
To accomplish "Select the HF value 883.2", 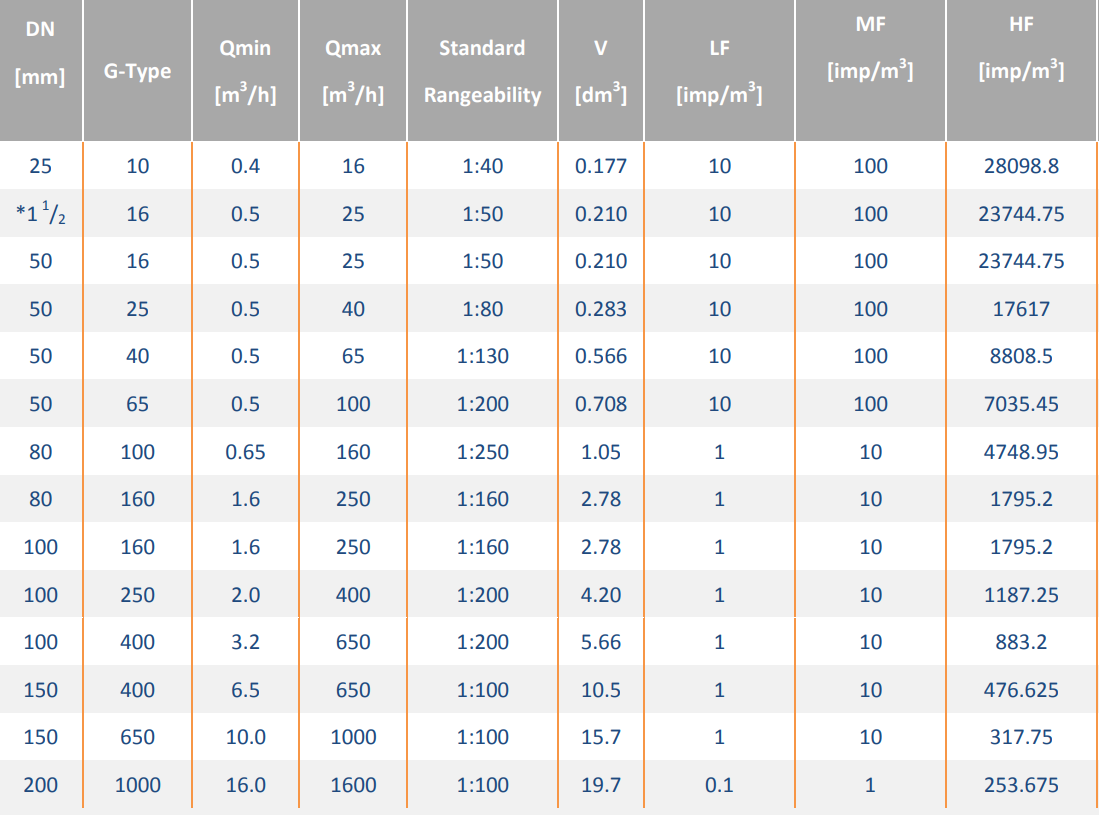I will 1021,642.
